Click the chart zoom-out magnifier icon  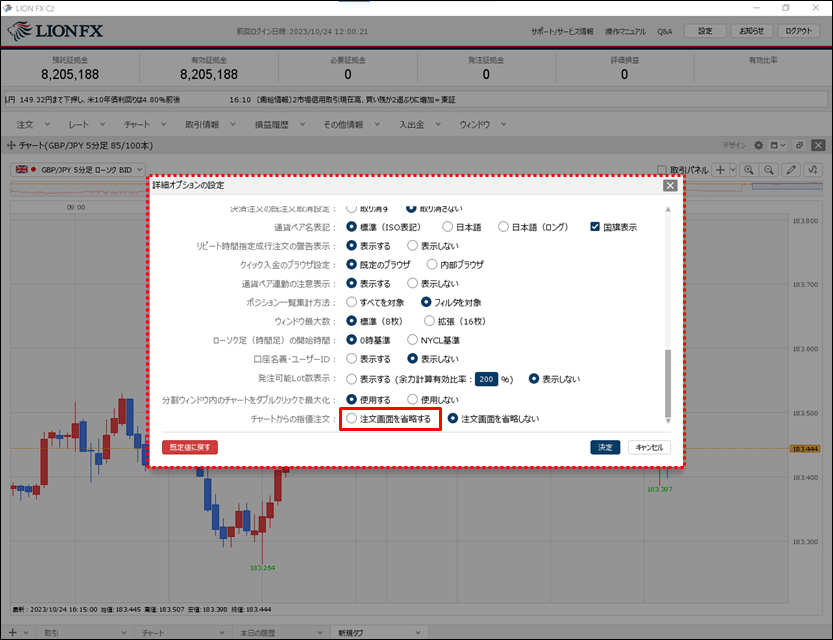(x=769, y=170)
